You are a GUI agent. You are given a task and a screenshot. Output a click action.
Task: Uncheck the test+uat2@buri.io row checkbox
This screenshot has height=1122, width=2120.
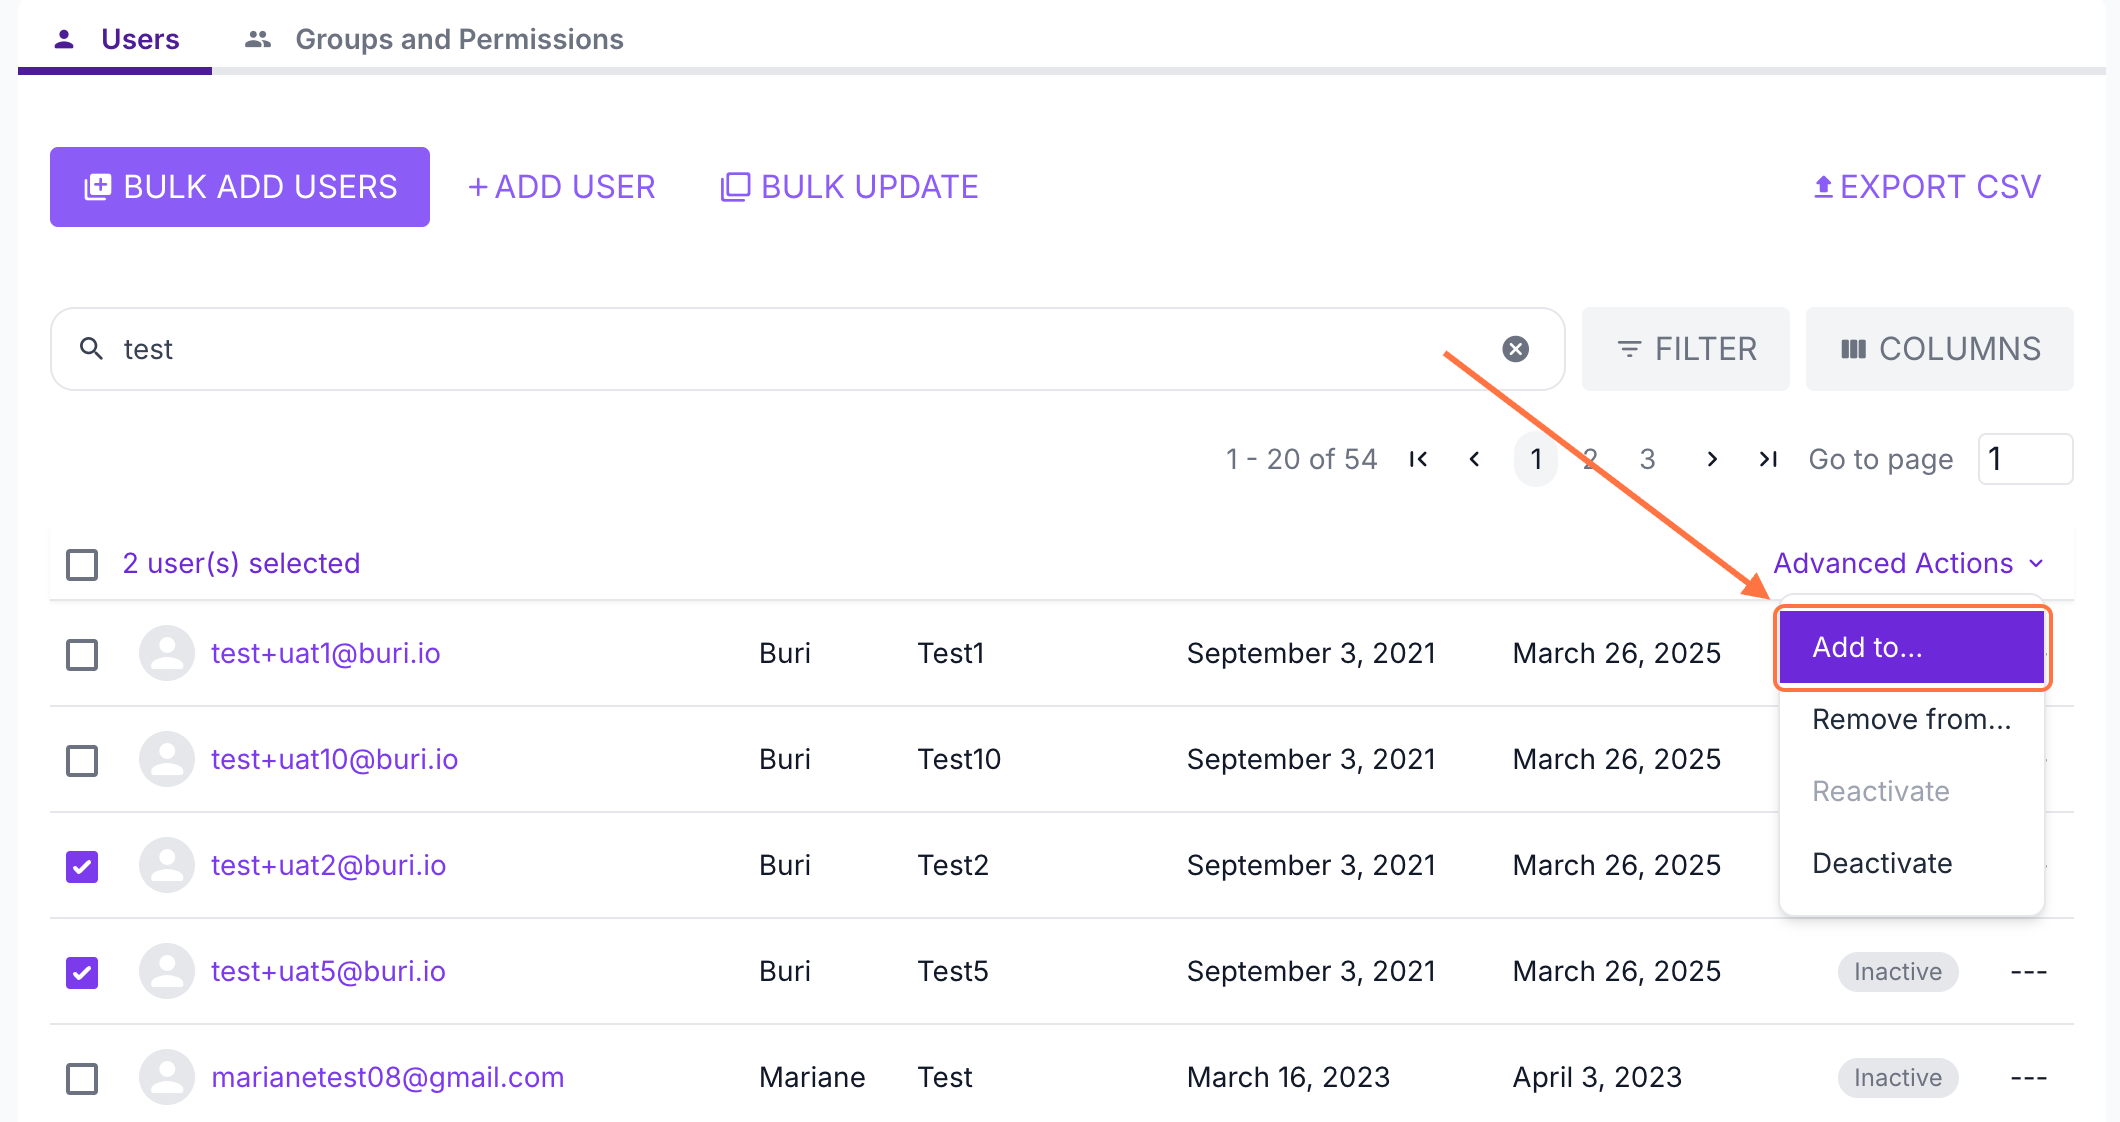(x=82, y=866)
